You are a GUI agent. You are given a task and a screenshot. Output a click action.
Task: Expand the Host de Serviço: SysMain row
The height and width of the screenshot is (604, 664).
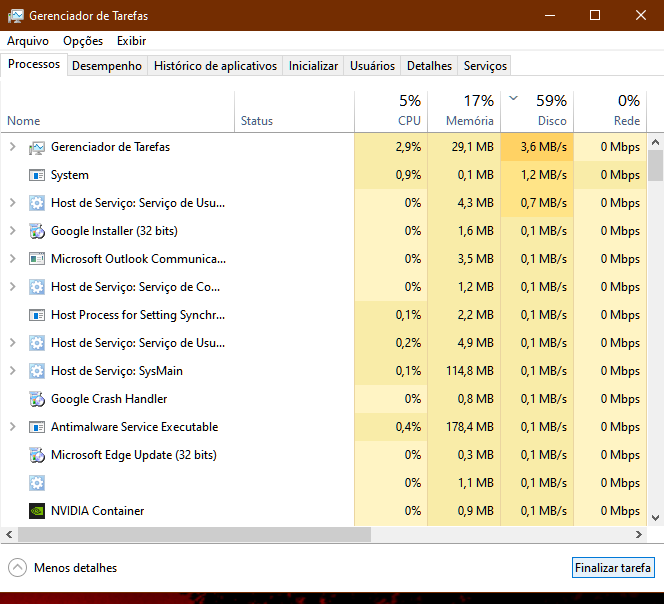pyautogui.click(x=13, y=371)
